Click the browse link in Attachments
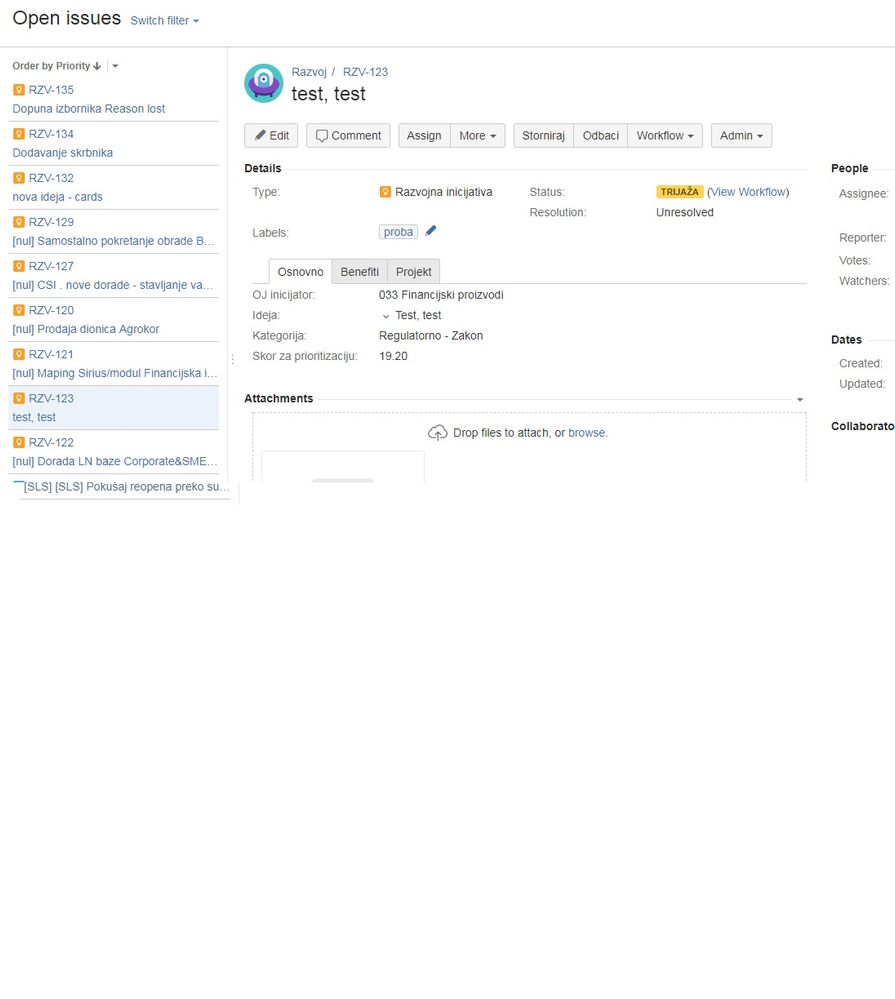 [x=587, y=433]
